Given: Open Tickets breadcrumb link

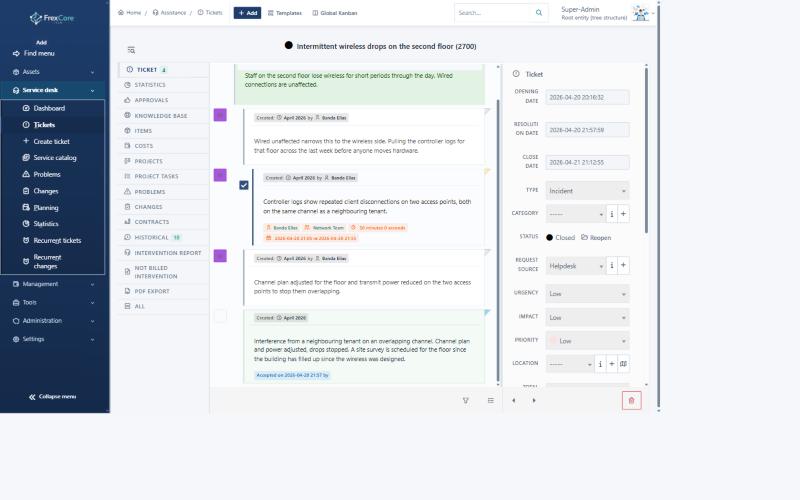Looking at the screenshot, I should (x=210, y=13).
